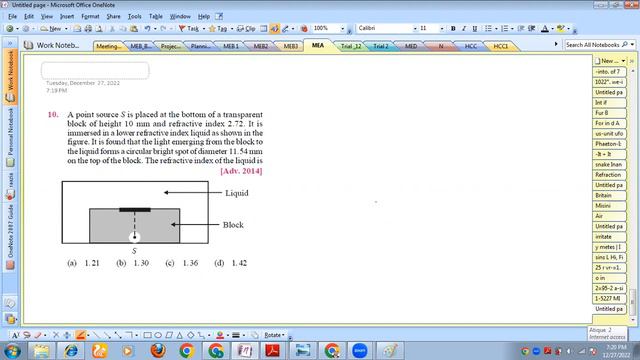Open the Task dropdown arrow
The height and width of the screenshot is (360, 640).
(203, 29)
